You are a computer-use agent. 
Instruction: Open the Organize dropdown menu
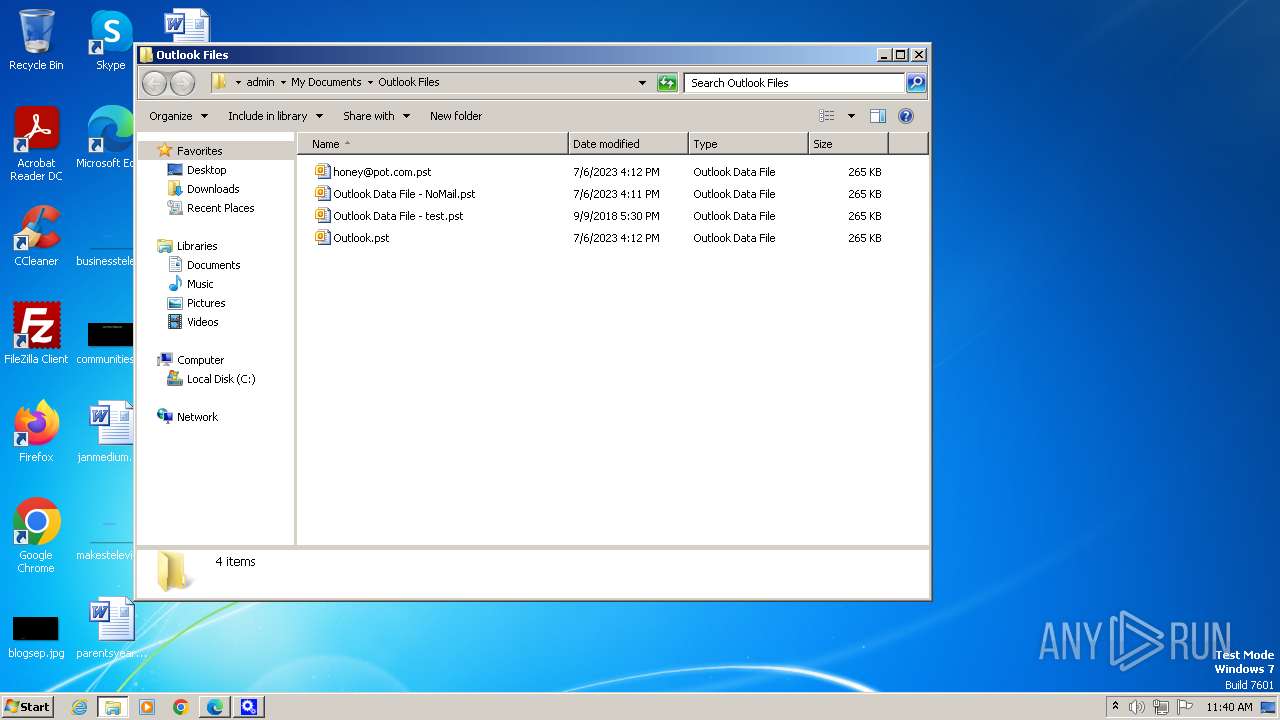pyautogui.click(x=179, y=116)
